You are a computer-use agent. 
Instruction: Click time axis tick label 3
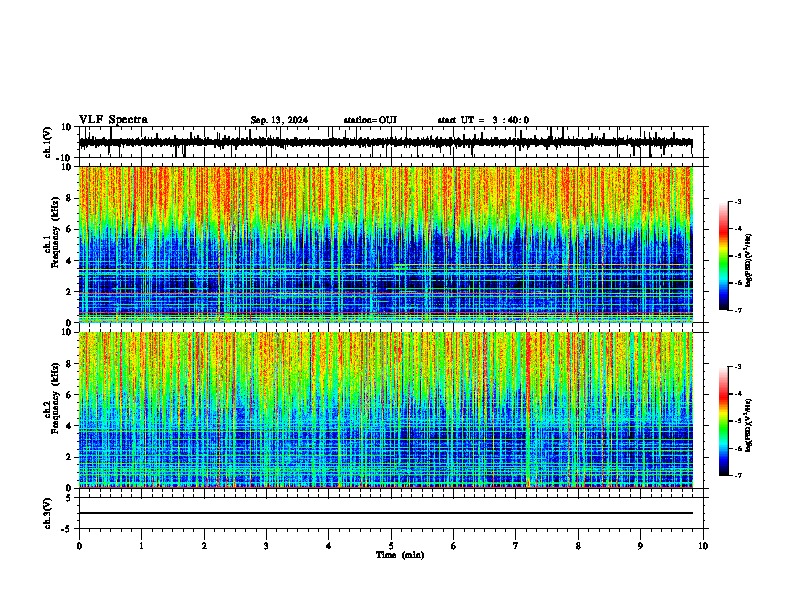click(x=266, y=546)
